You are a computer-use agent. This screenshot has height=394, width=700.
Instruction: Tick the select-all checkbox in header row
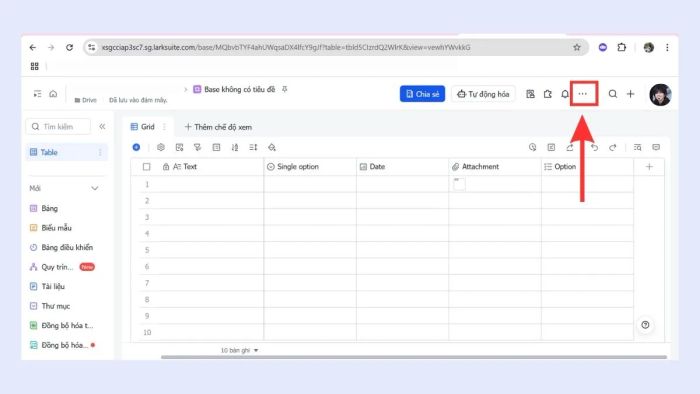pyautogui.click(x=146, y=167)
